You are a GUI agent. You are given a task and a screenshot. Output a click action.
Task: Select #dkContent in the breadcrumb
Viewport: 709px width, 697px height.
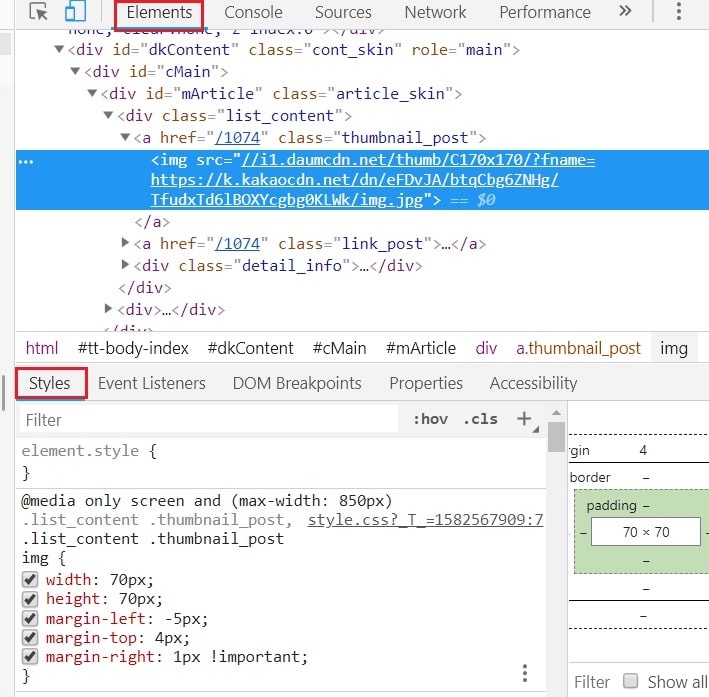(251, 348)
